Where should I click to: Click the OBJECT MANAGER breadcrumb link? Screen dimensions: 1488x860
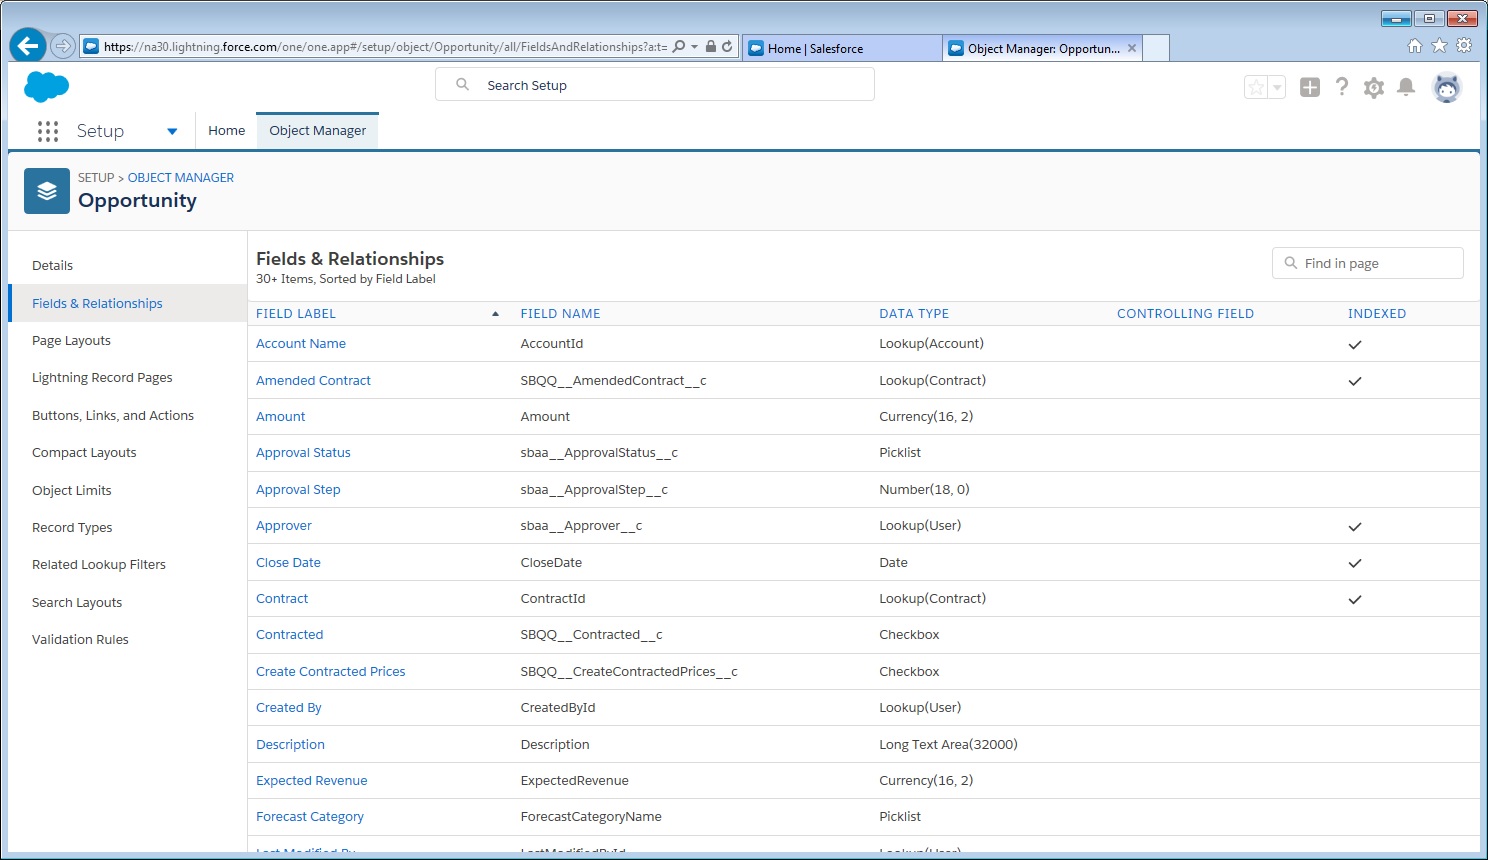pyautogui.click(x=181, y=178)
